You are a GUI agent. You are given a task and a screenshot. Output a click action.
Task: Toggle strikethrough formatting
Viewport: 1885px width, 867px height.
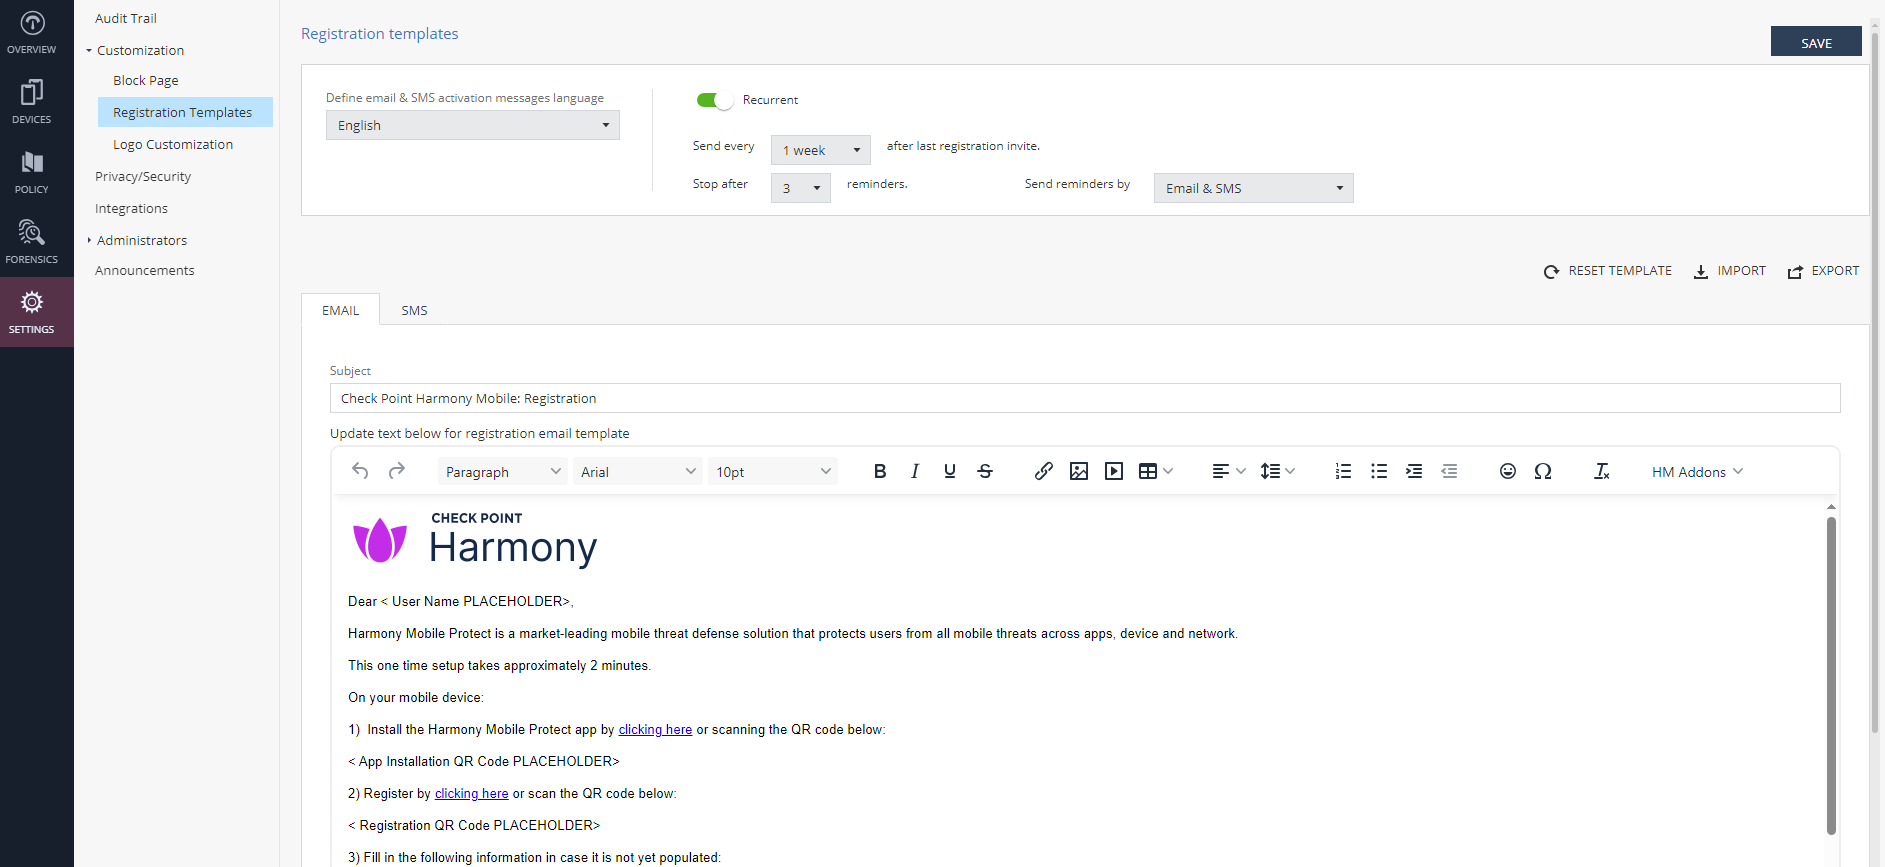(x=985, y=471)
